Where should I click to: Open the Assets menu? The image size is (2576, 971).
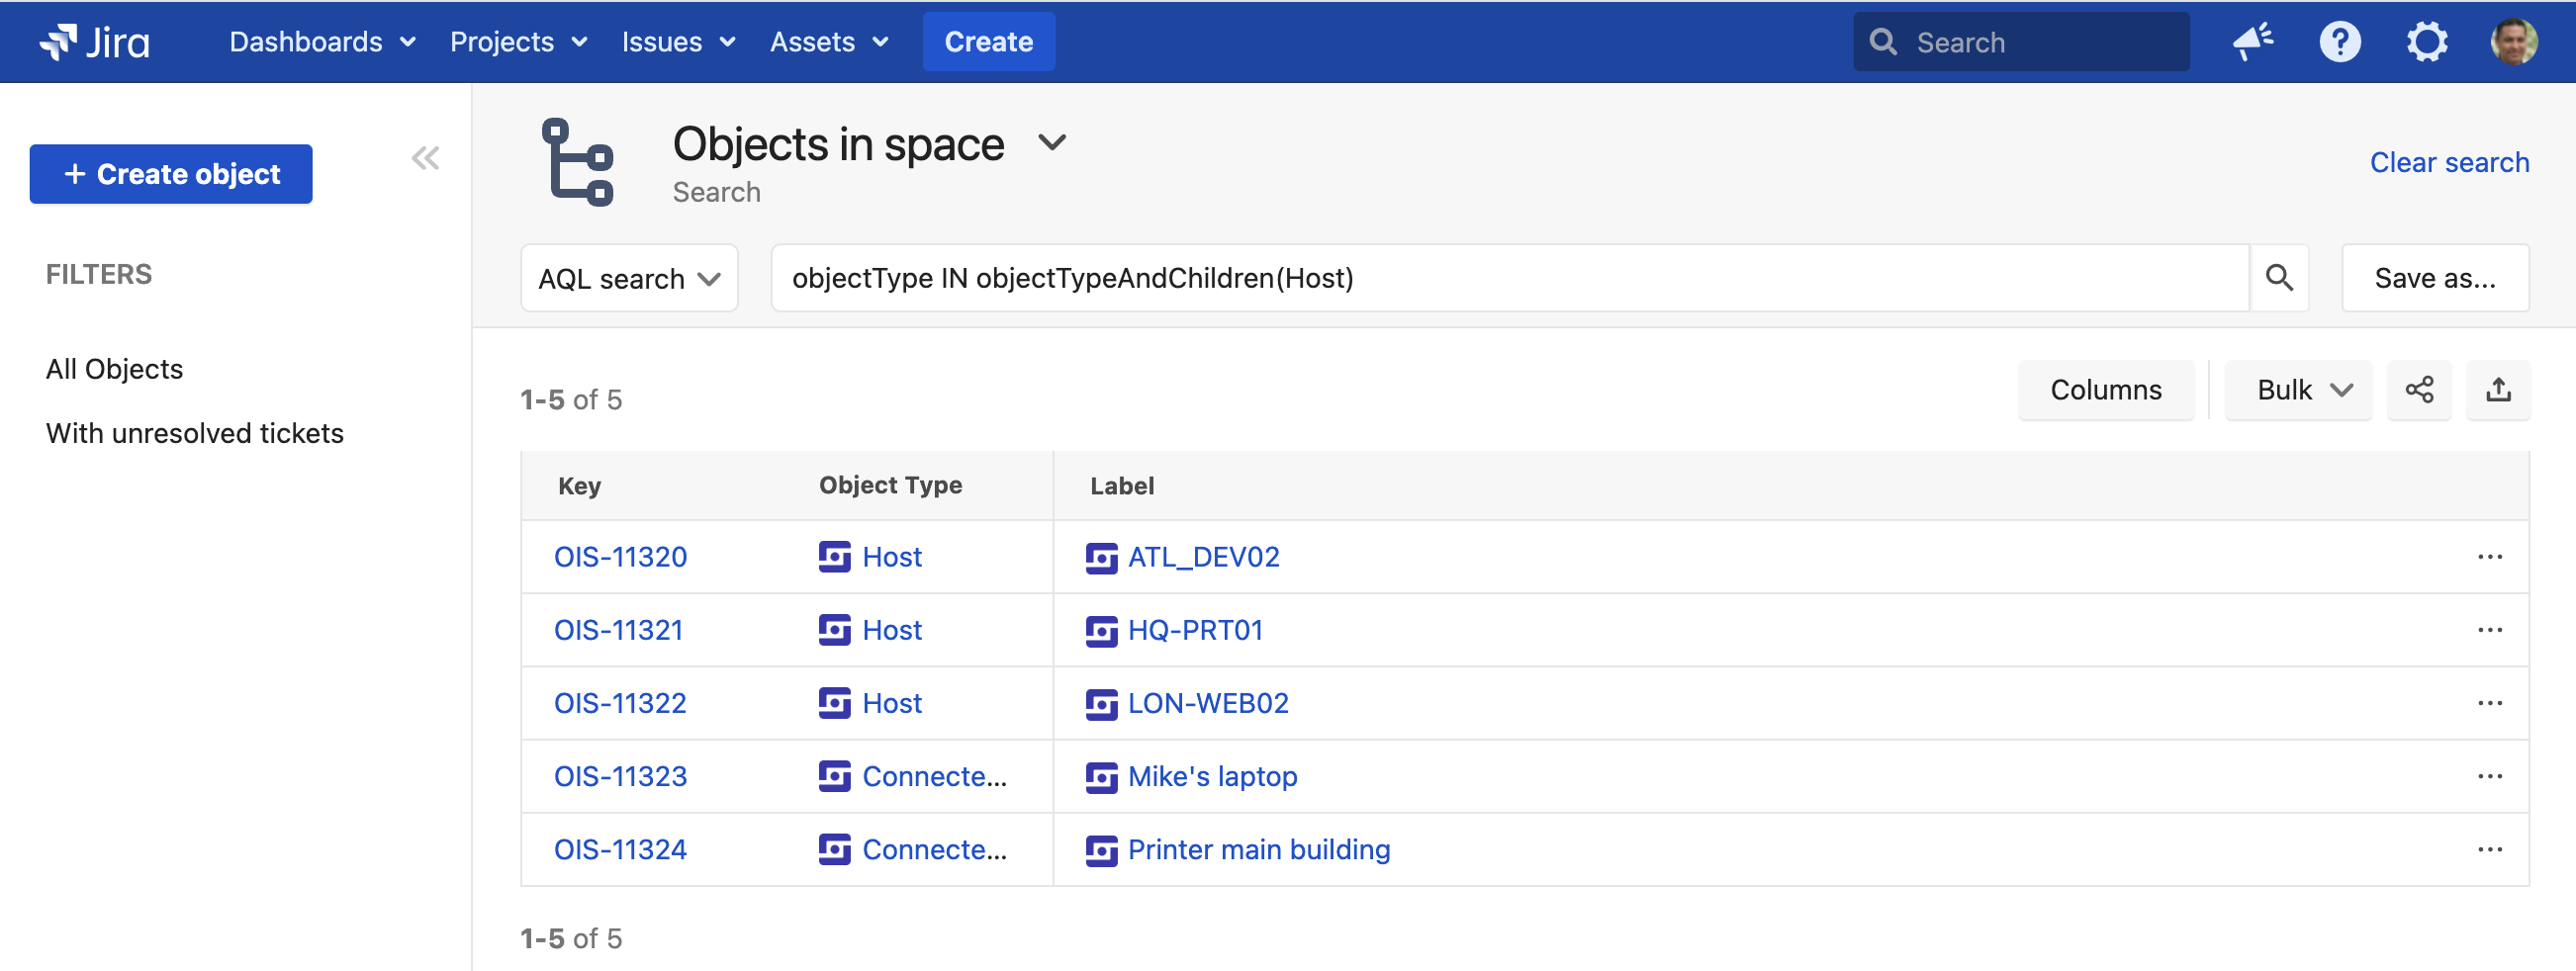[x=828, y=42]
